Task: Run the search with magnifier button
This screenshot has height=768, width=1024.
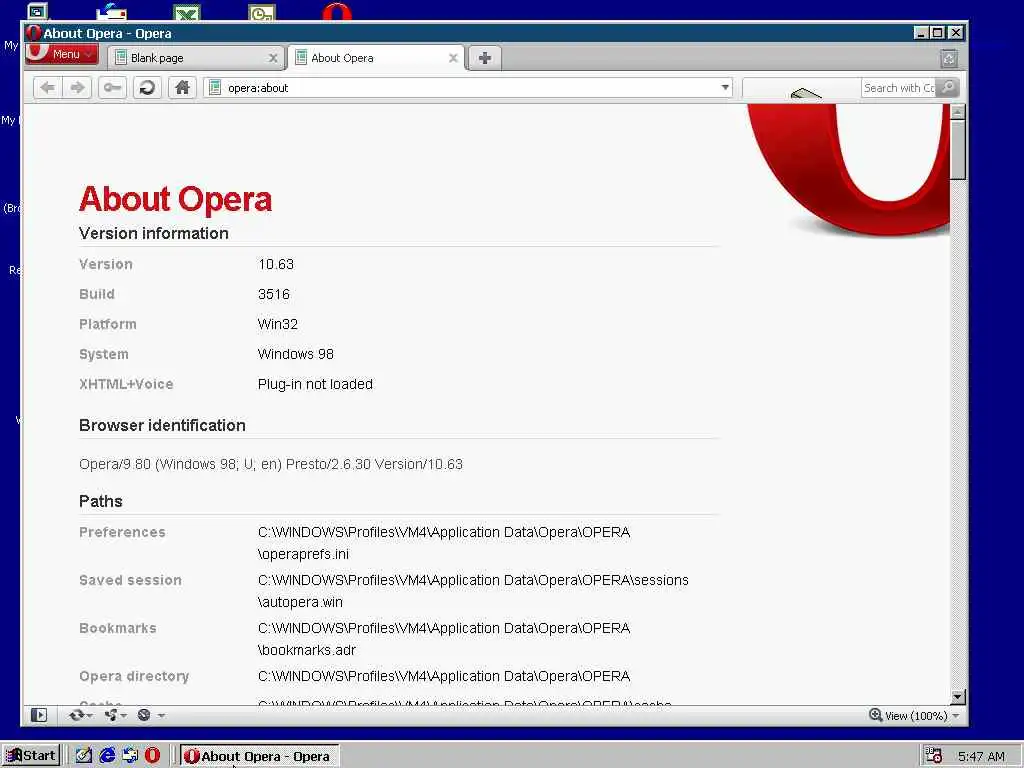Action: tap(947, 88)
